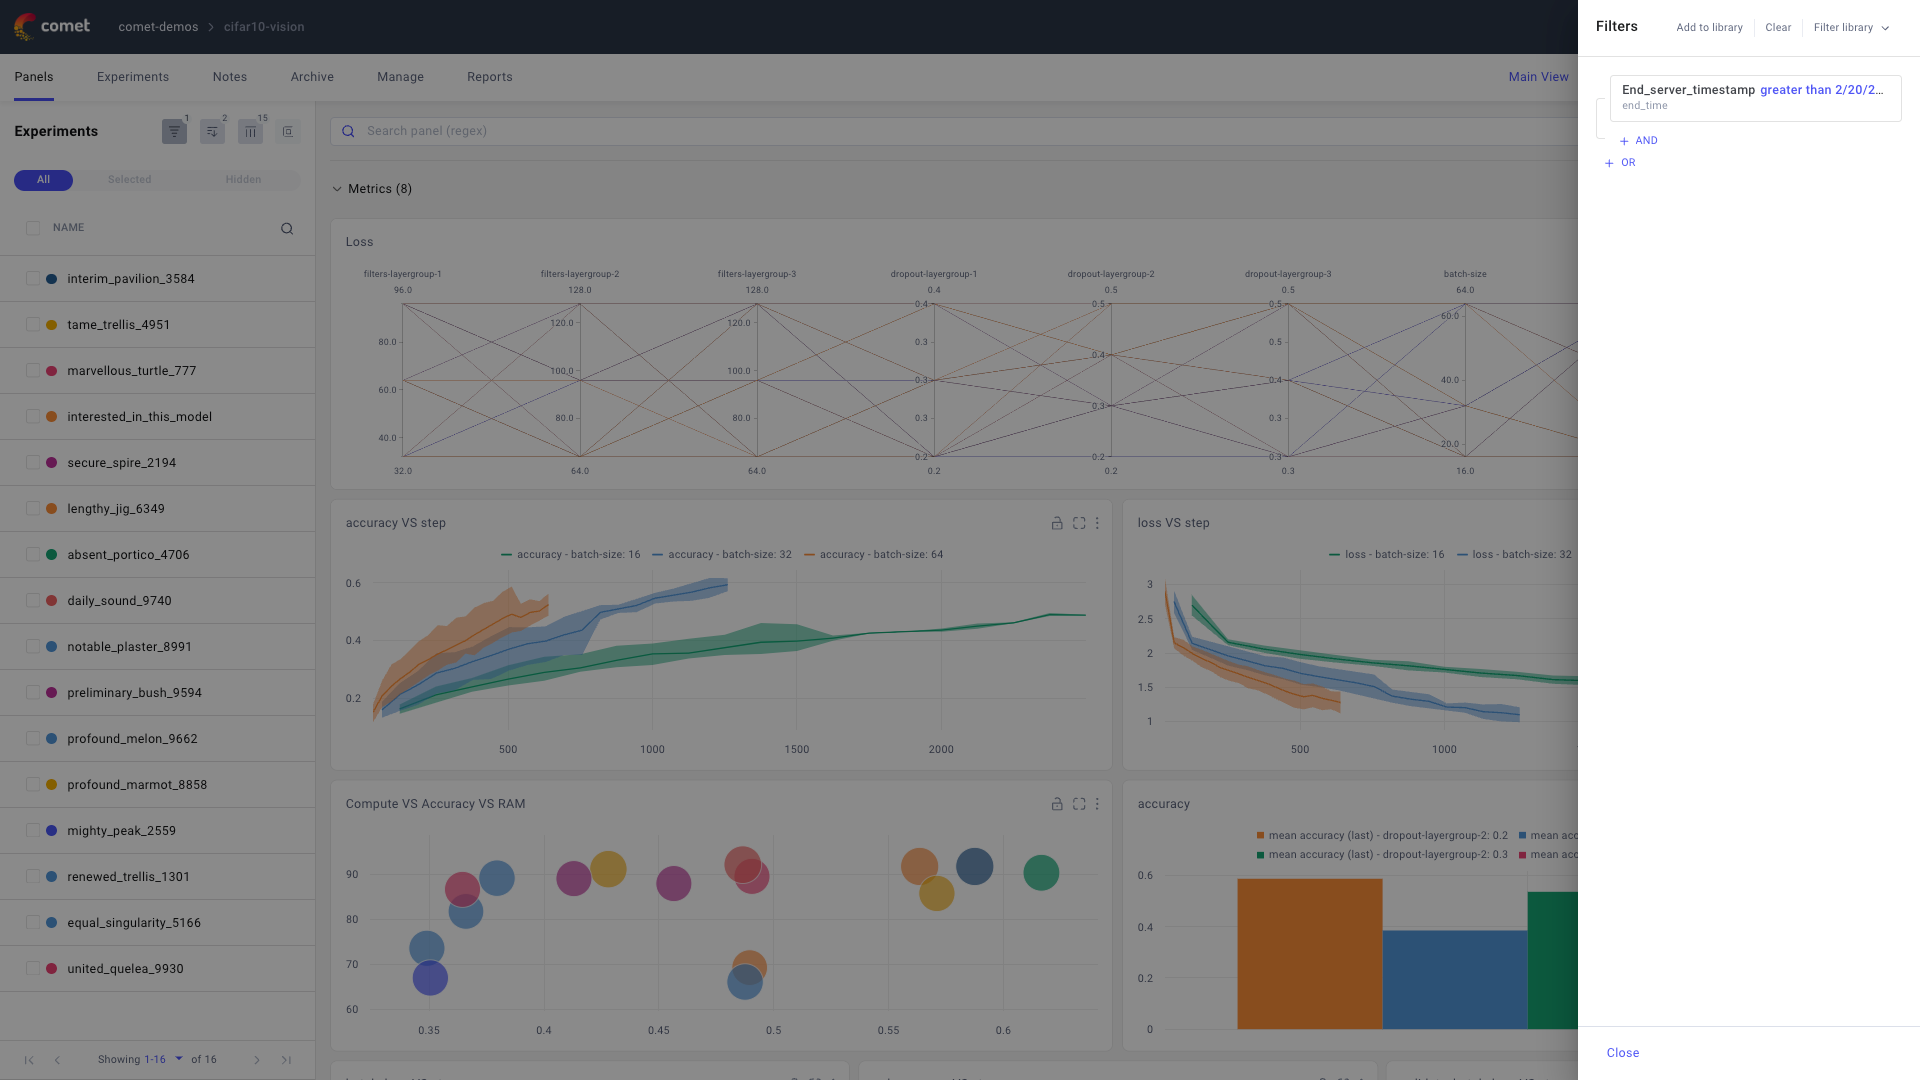This screenshot has height=1080, width=1920.
Task: Open the columns selector icon
Action: [250, 131]
